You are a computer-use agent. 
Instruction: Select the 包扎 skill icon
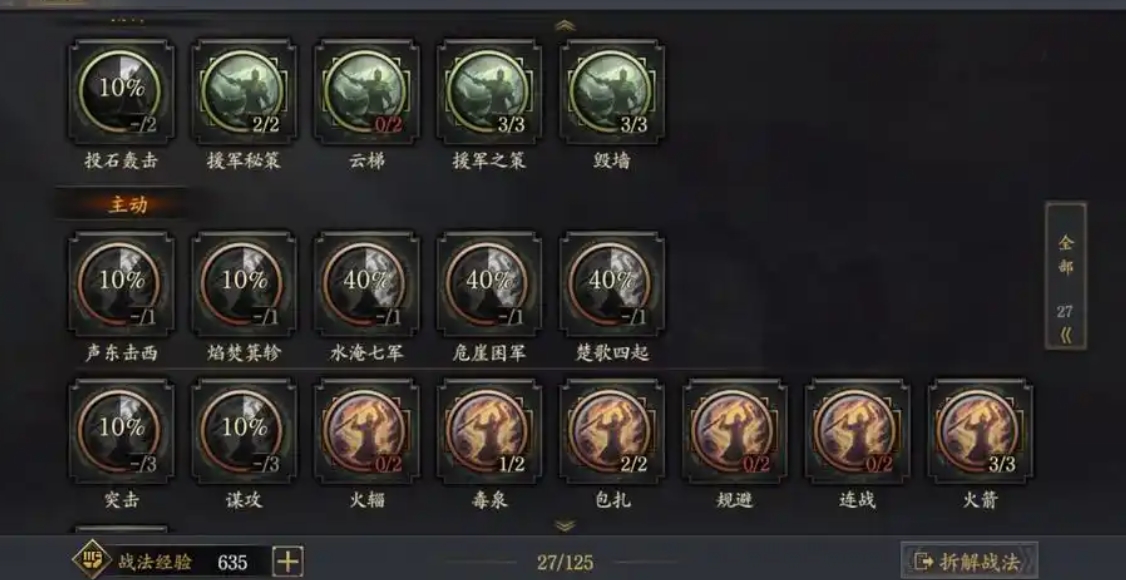pos(612,431)
